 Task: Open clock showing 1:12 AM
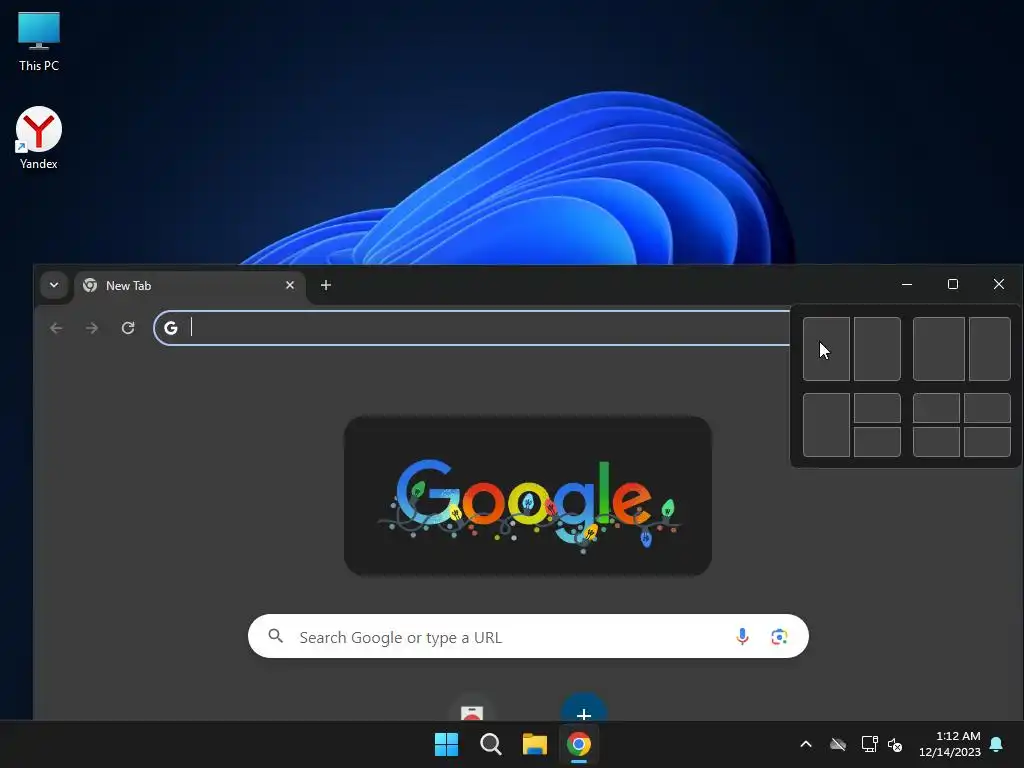[950, 744]
